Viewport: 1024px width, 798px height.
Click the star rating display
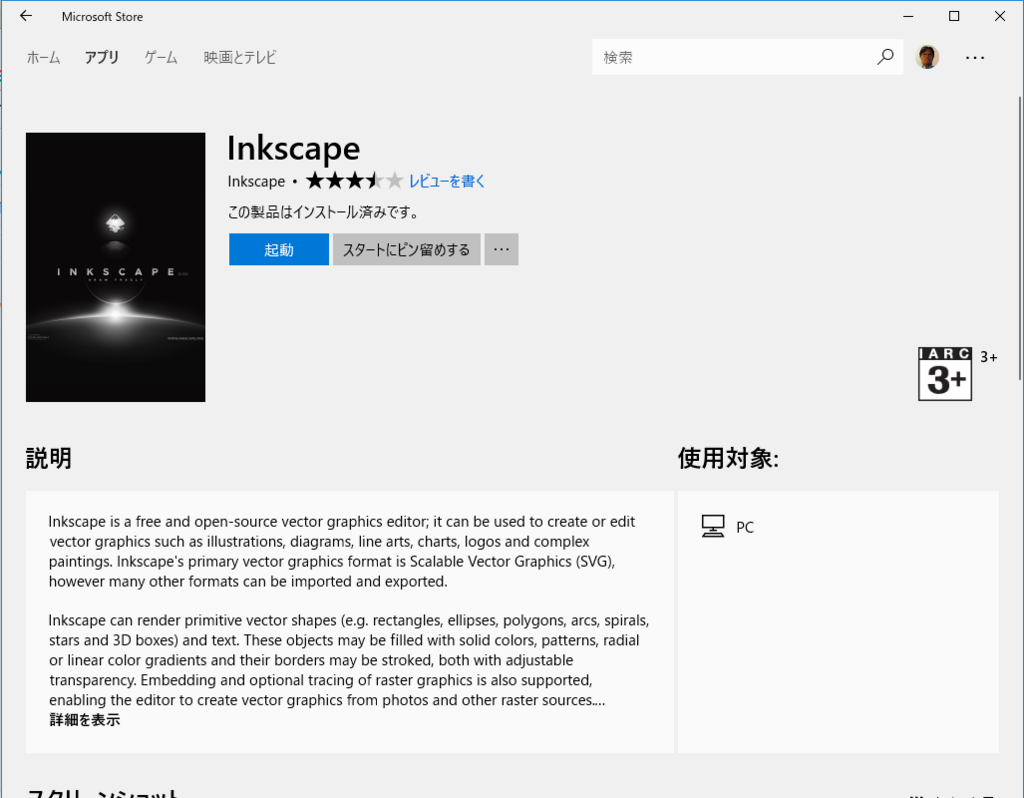[x=355, y=180]
